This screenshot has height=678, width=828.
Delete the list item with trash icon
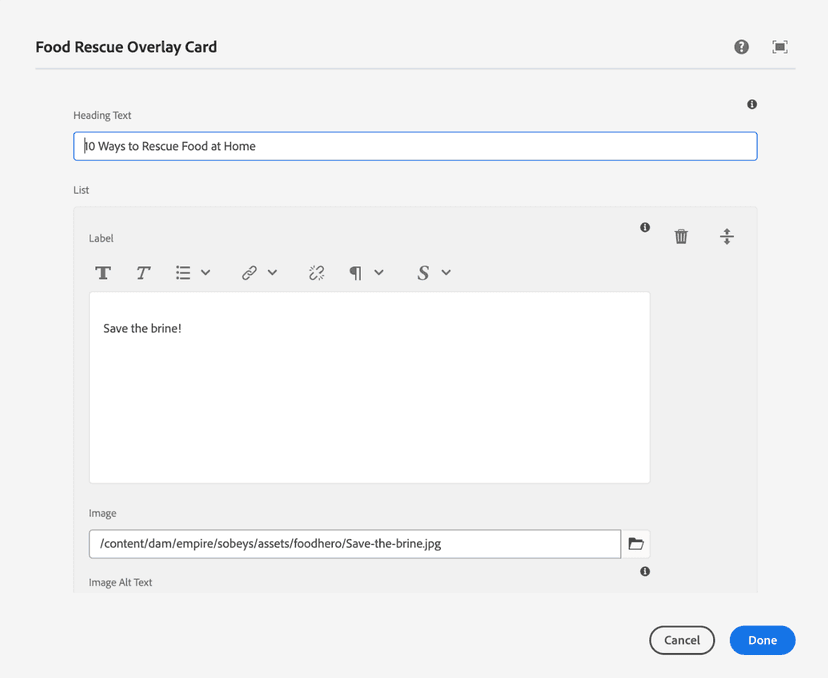(681, 237)
